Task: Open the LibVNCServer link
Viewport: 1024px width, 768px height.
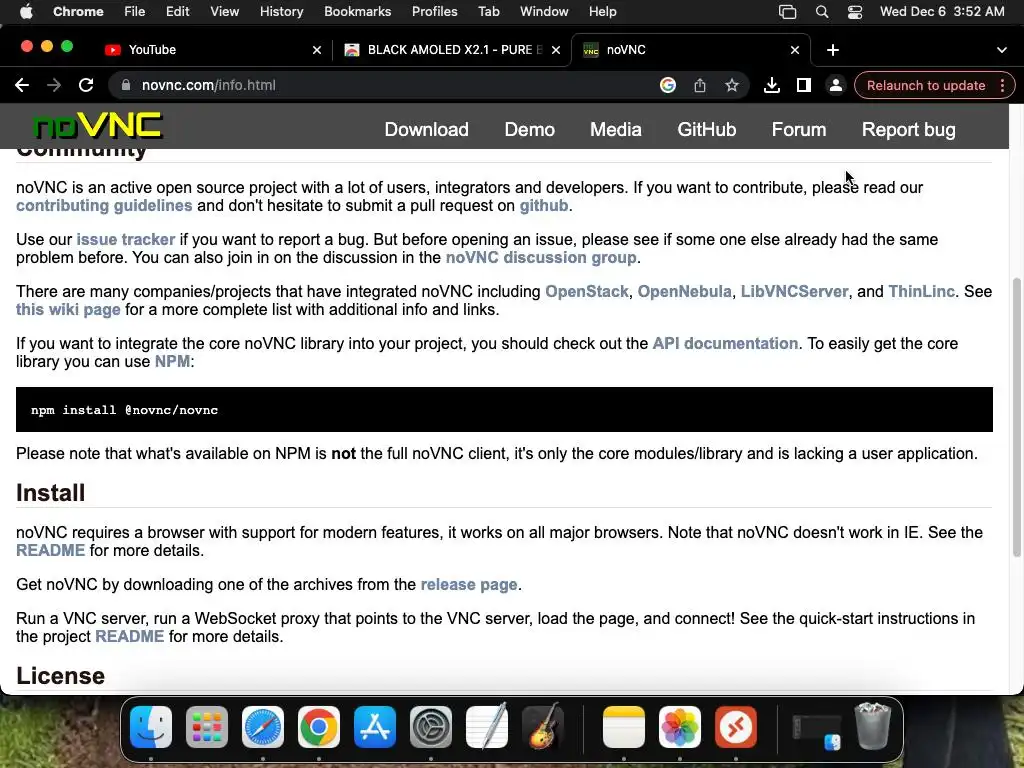Action: click(794, 291)
